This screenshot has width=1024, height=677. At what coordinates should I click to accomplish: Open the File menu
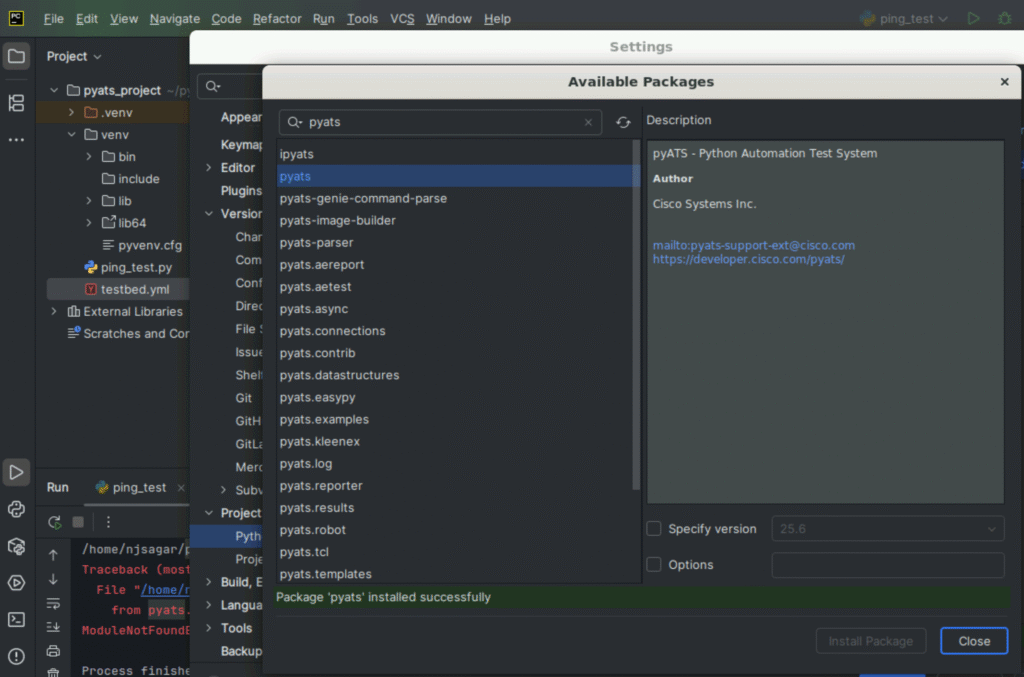click(54, 18)
